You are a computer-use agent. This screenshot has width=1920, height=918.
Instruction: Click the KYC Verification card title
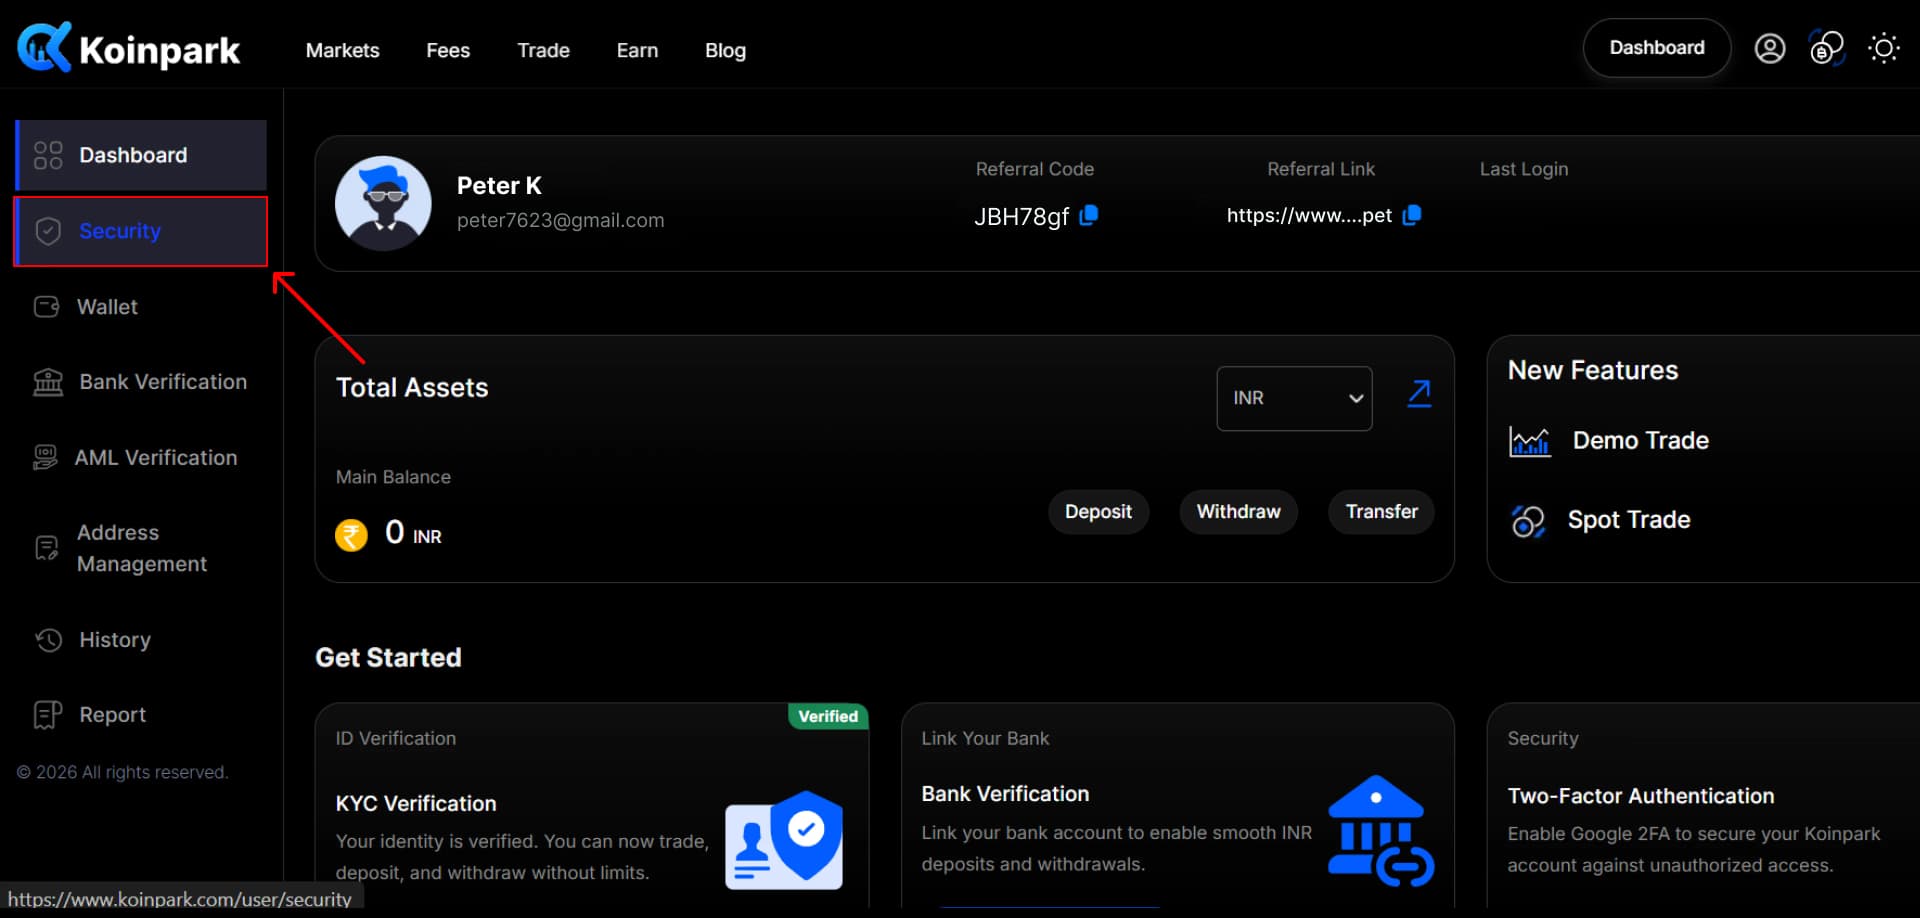(x=416, y=804)
